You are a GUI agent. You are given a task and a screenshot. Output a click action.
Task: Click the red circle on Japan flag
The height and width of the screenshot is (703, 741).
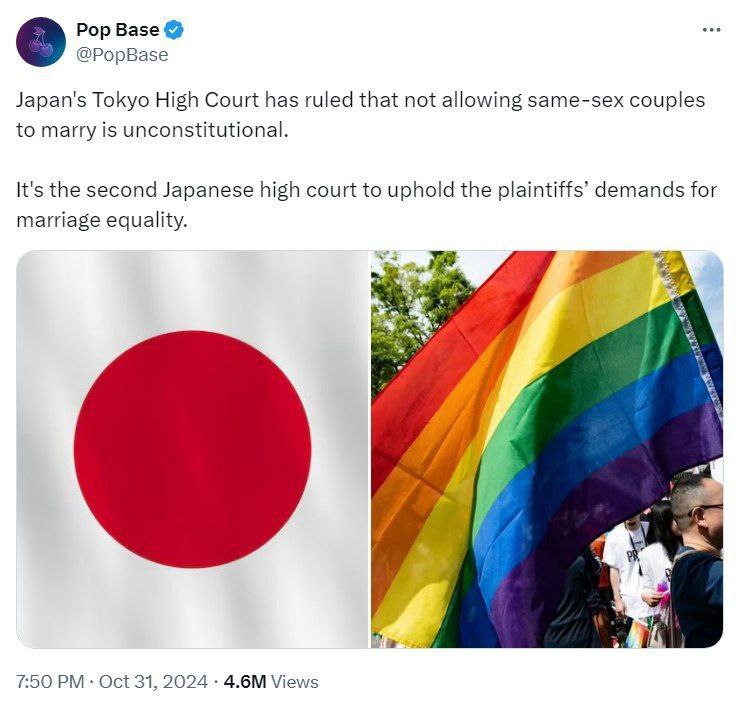[192, 449]
